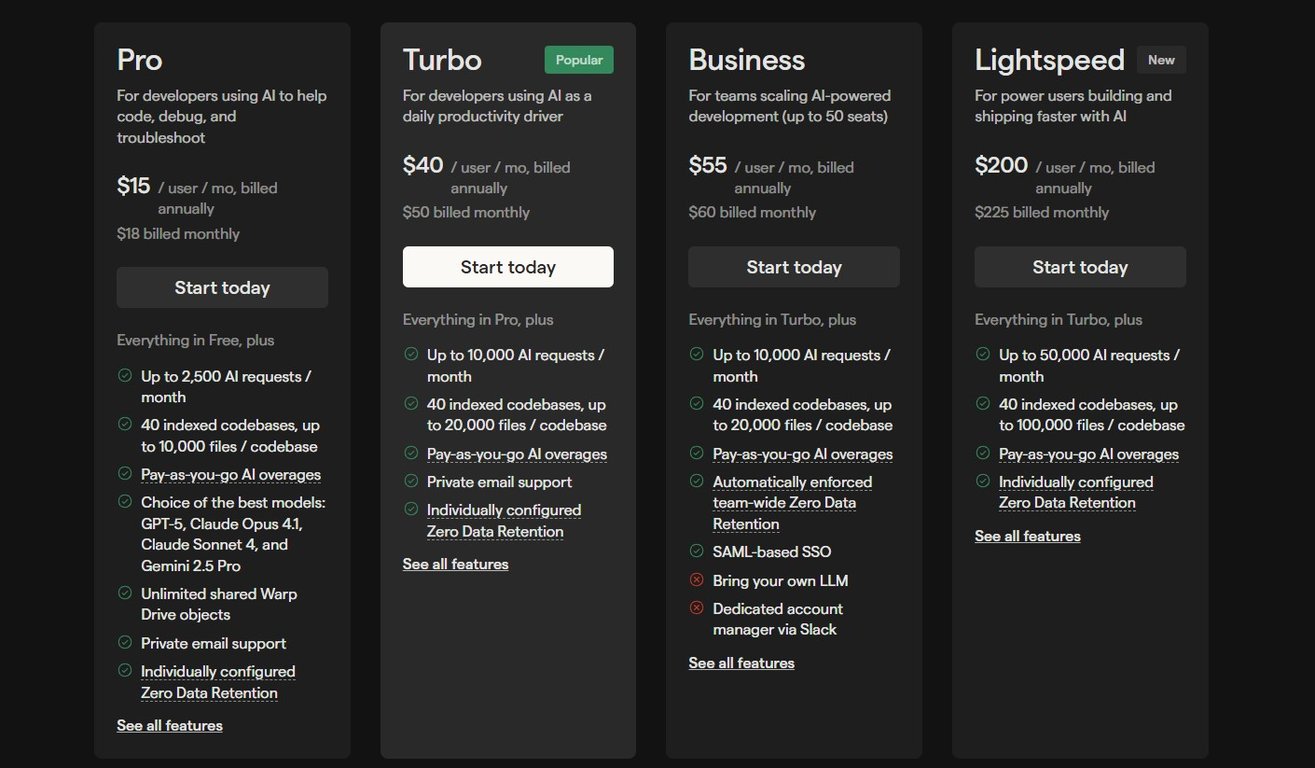Click check icon beside Turbo's Pay-as-you-go AI overages

click(x=411, y=453)
